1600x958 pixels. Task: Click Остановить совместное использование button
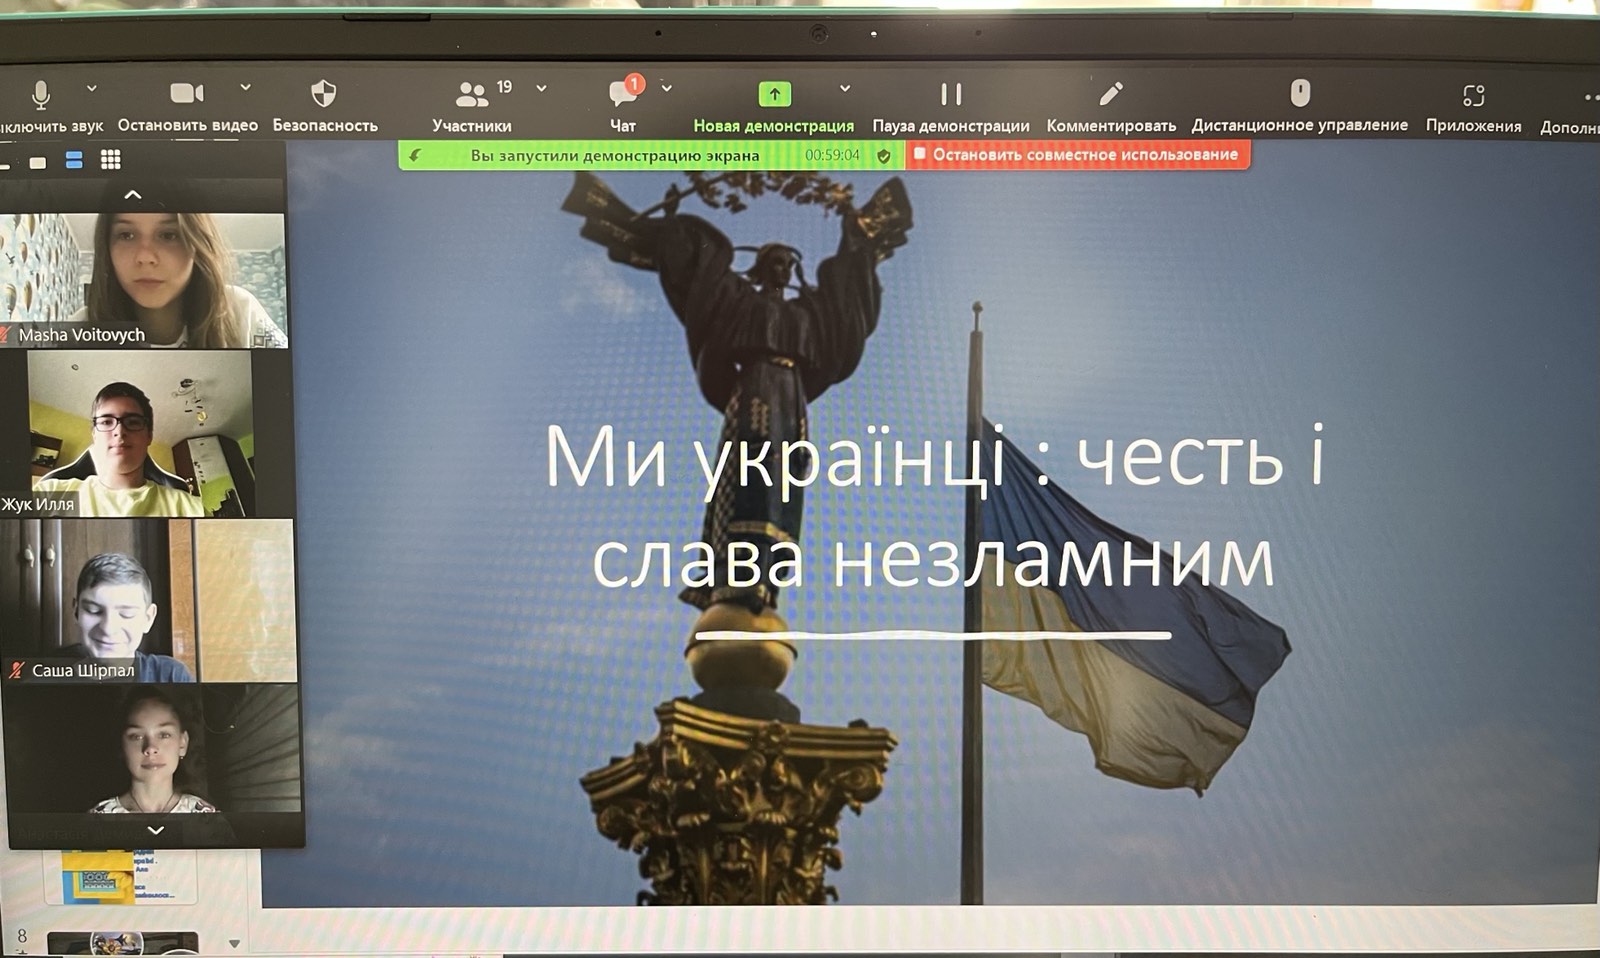pyautogui.click(x=1077, y=155)
